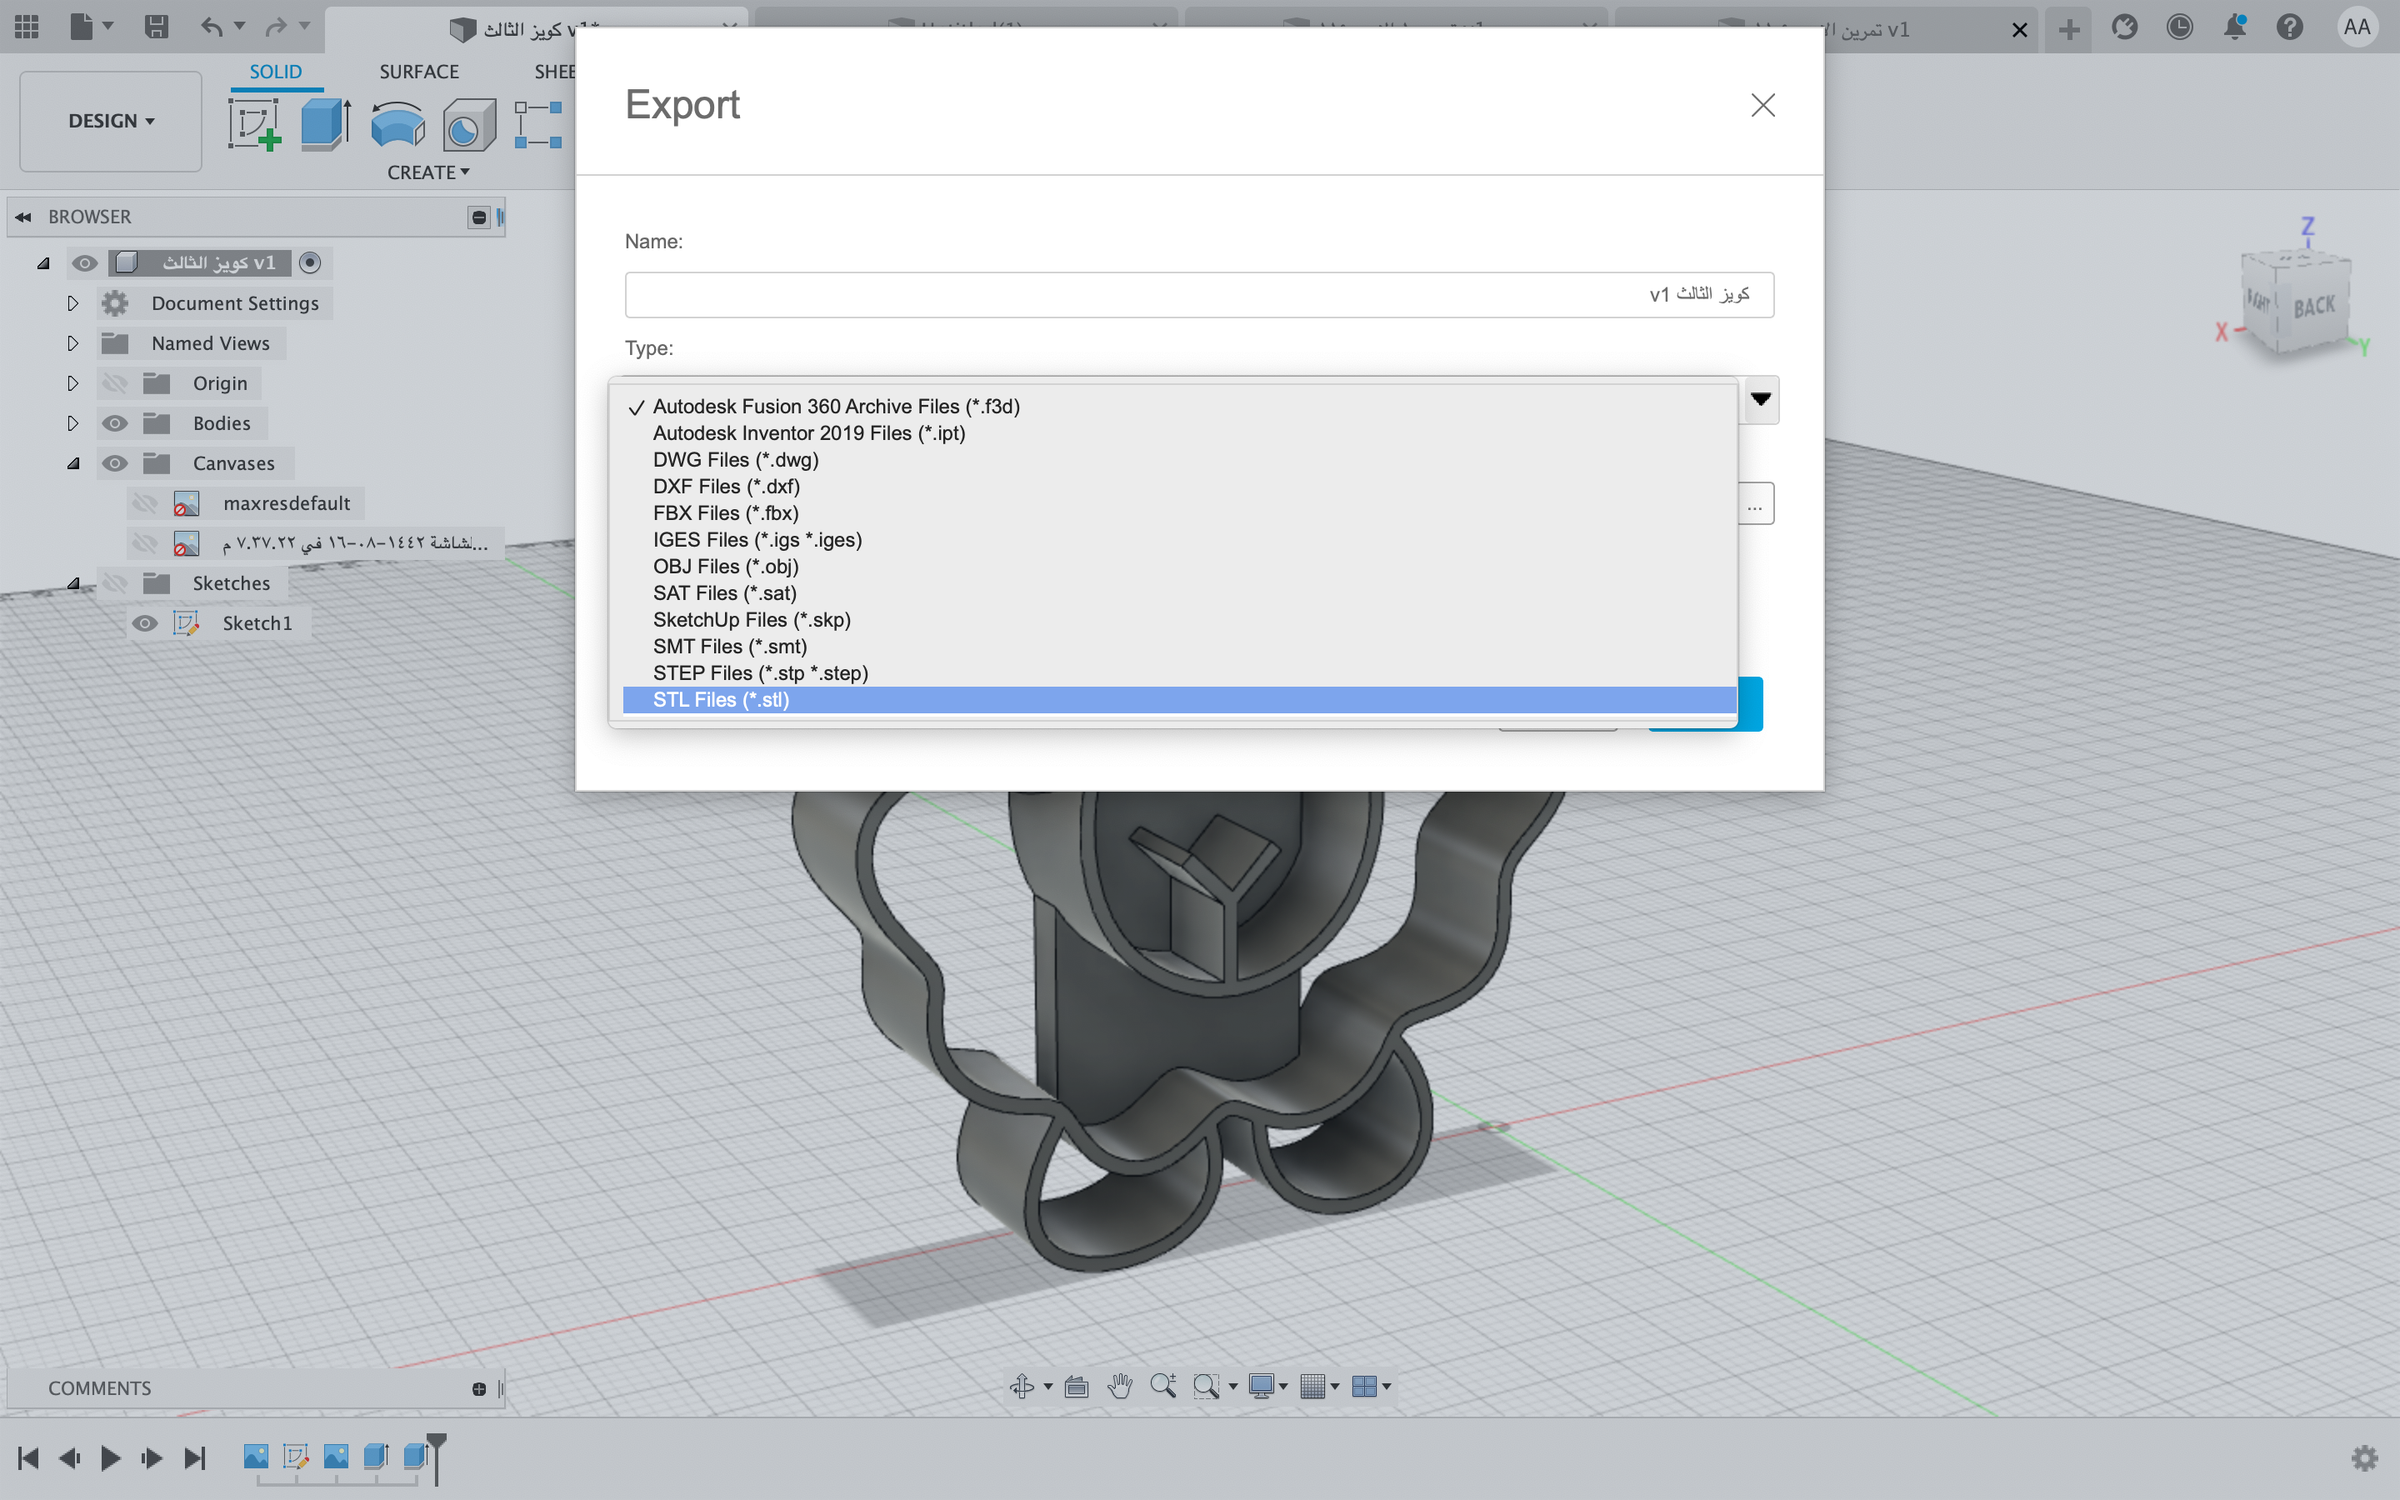Screen dimensions: 2400x1500
Task: Expand Document Settings node
Action: point(72,303)
